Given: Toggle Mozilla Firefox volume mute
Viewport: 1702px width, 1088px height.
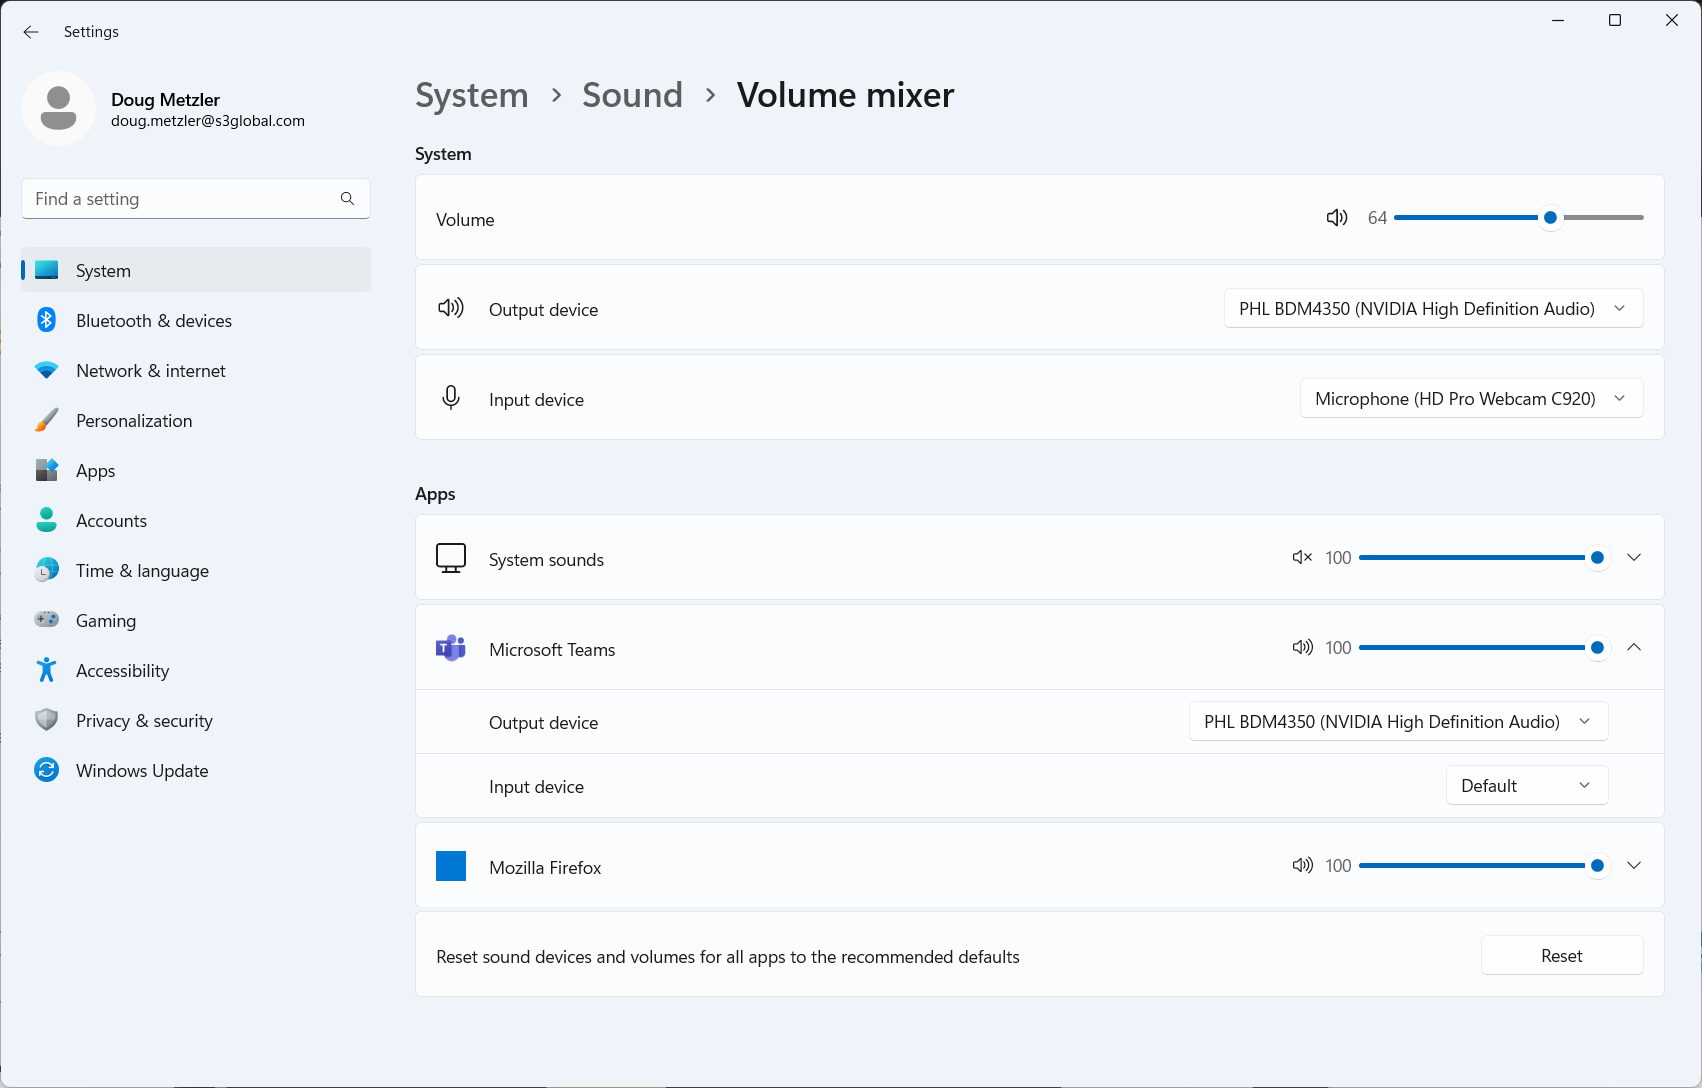Looking at the screenshot, I should (x=1302, y=865).
